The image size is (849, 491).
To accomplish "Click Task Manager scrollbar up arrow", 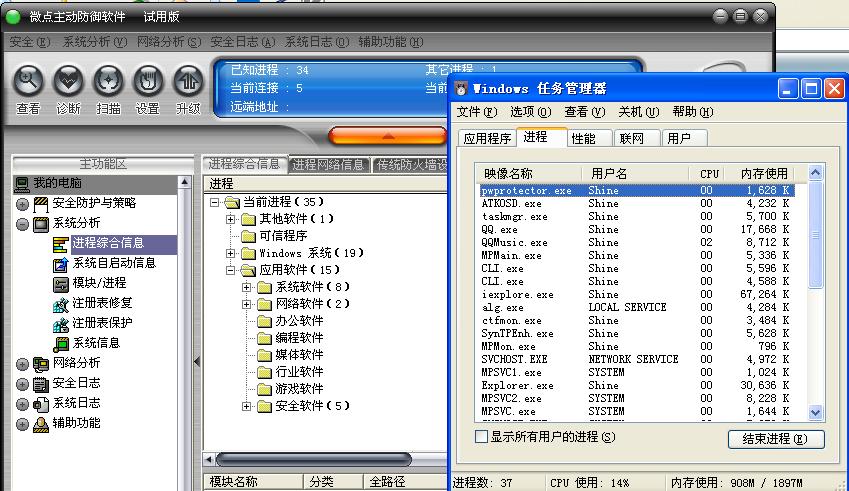I will 815,173.
